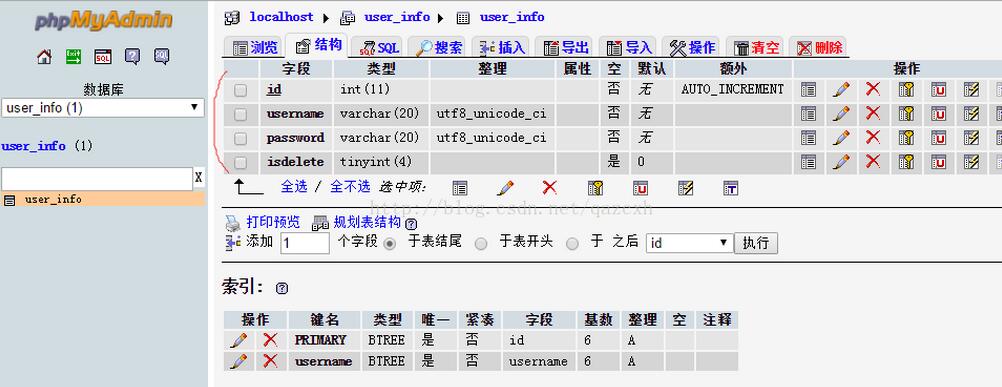The width and height of the screenshot is (1002, 387).
Task: Delete the password field with red X
Action: tap(873, 137)
